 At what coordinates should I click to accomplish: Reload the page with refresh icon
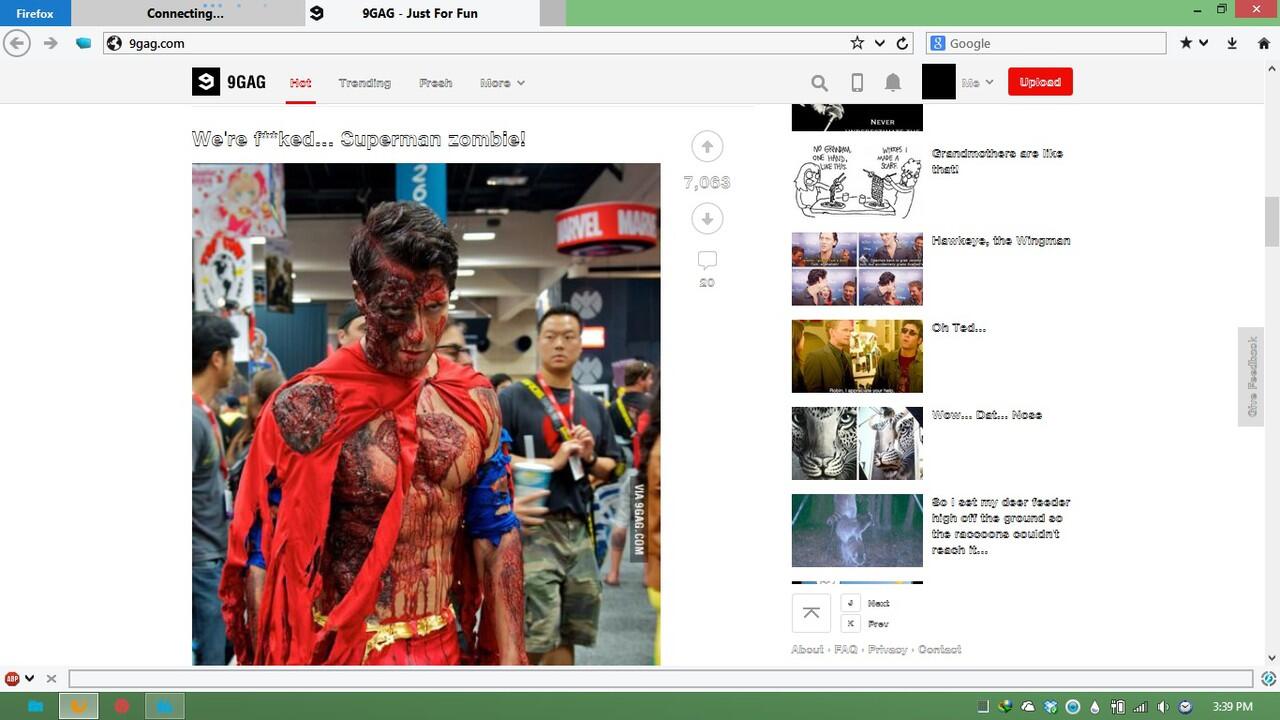tap(902, 43)
